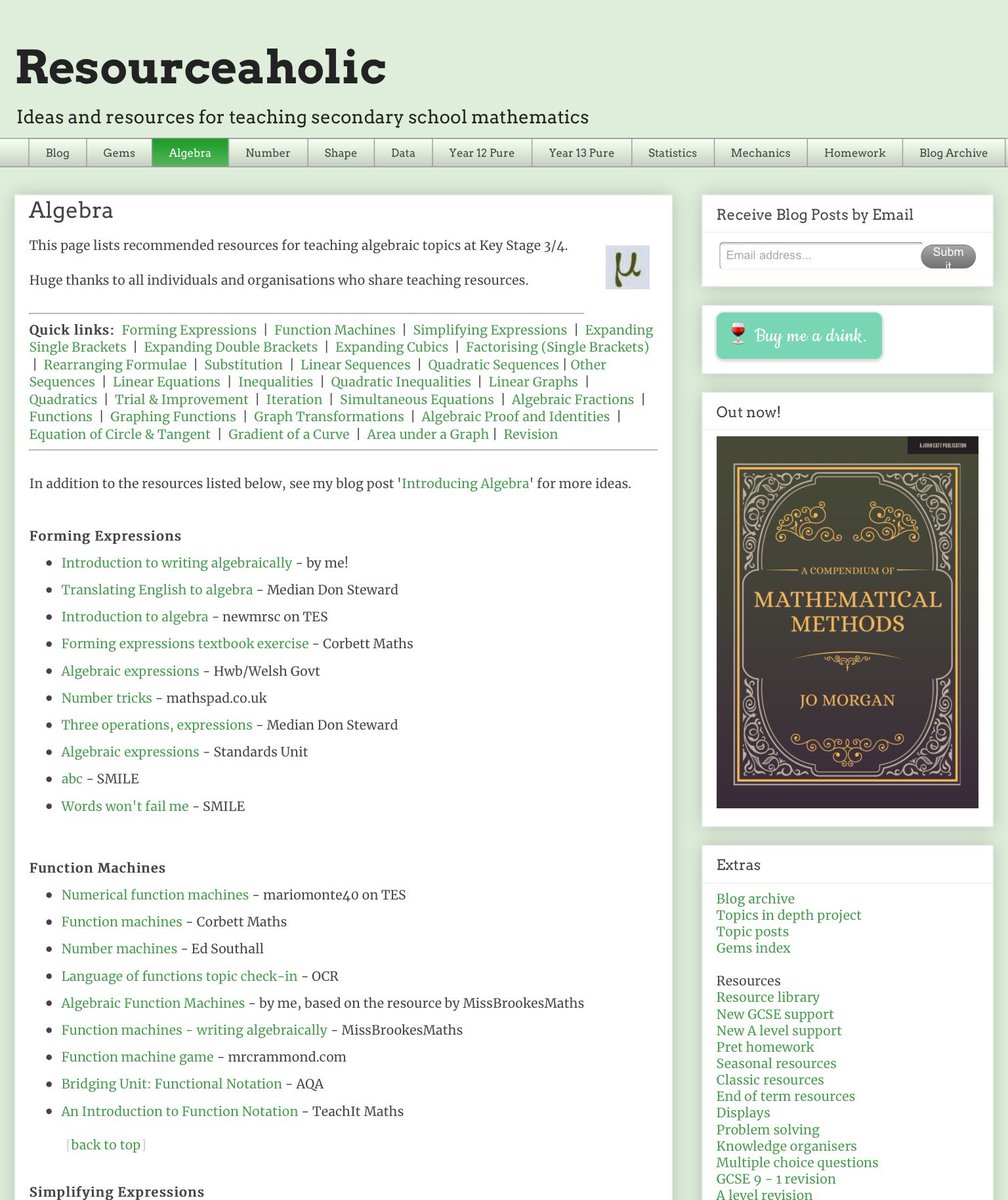Jump to Linear Sequences quick link

(x=355, y=365)
